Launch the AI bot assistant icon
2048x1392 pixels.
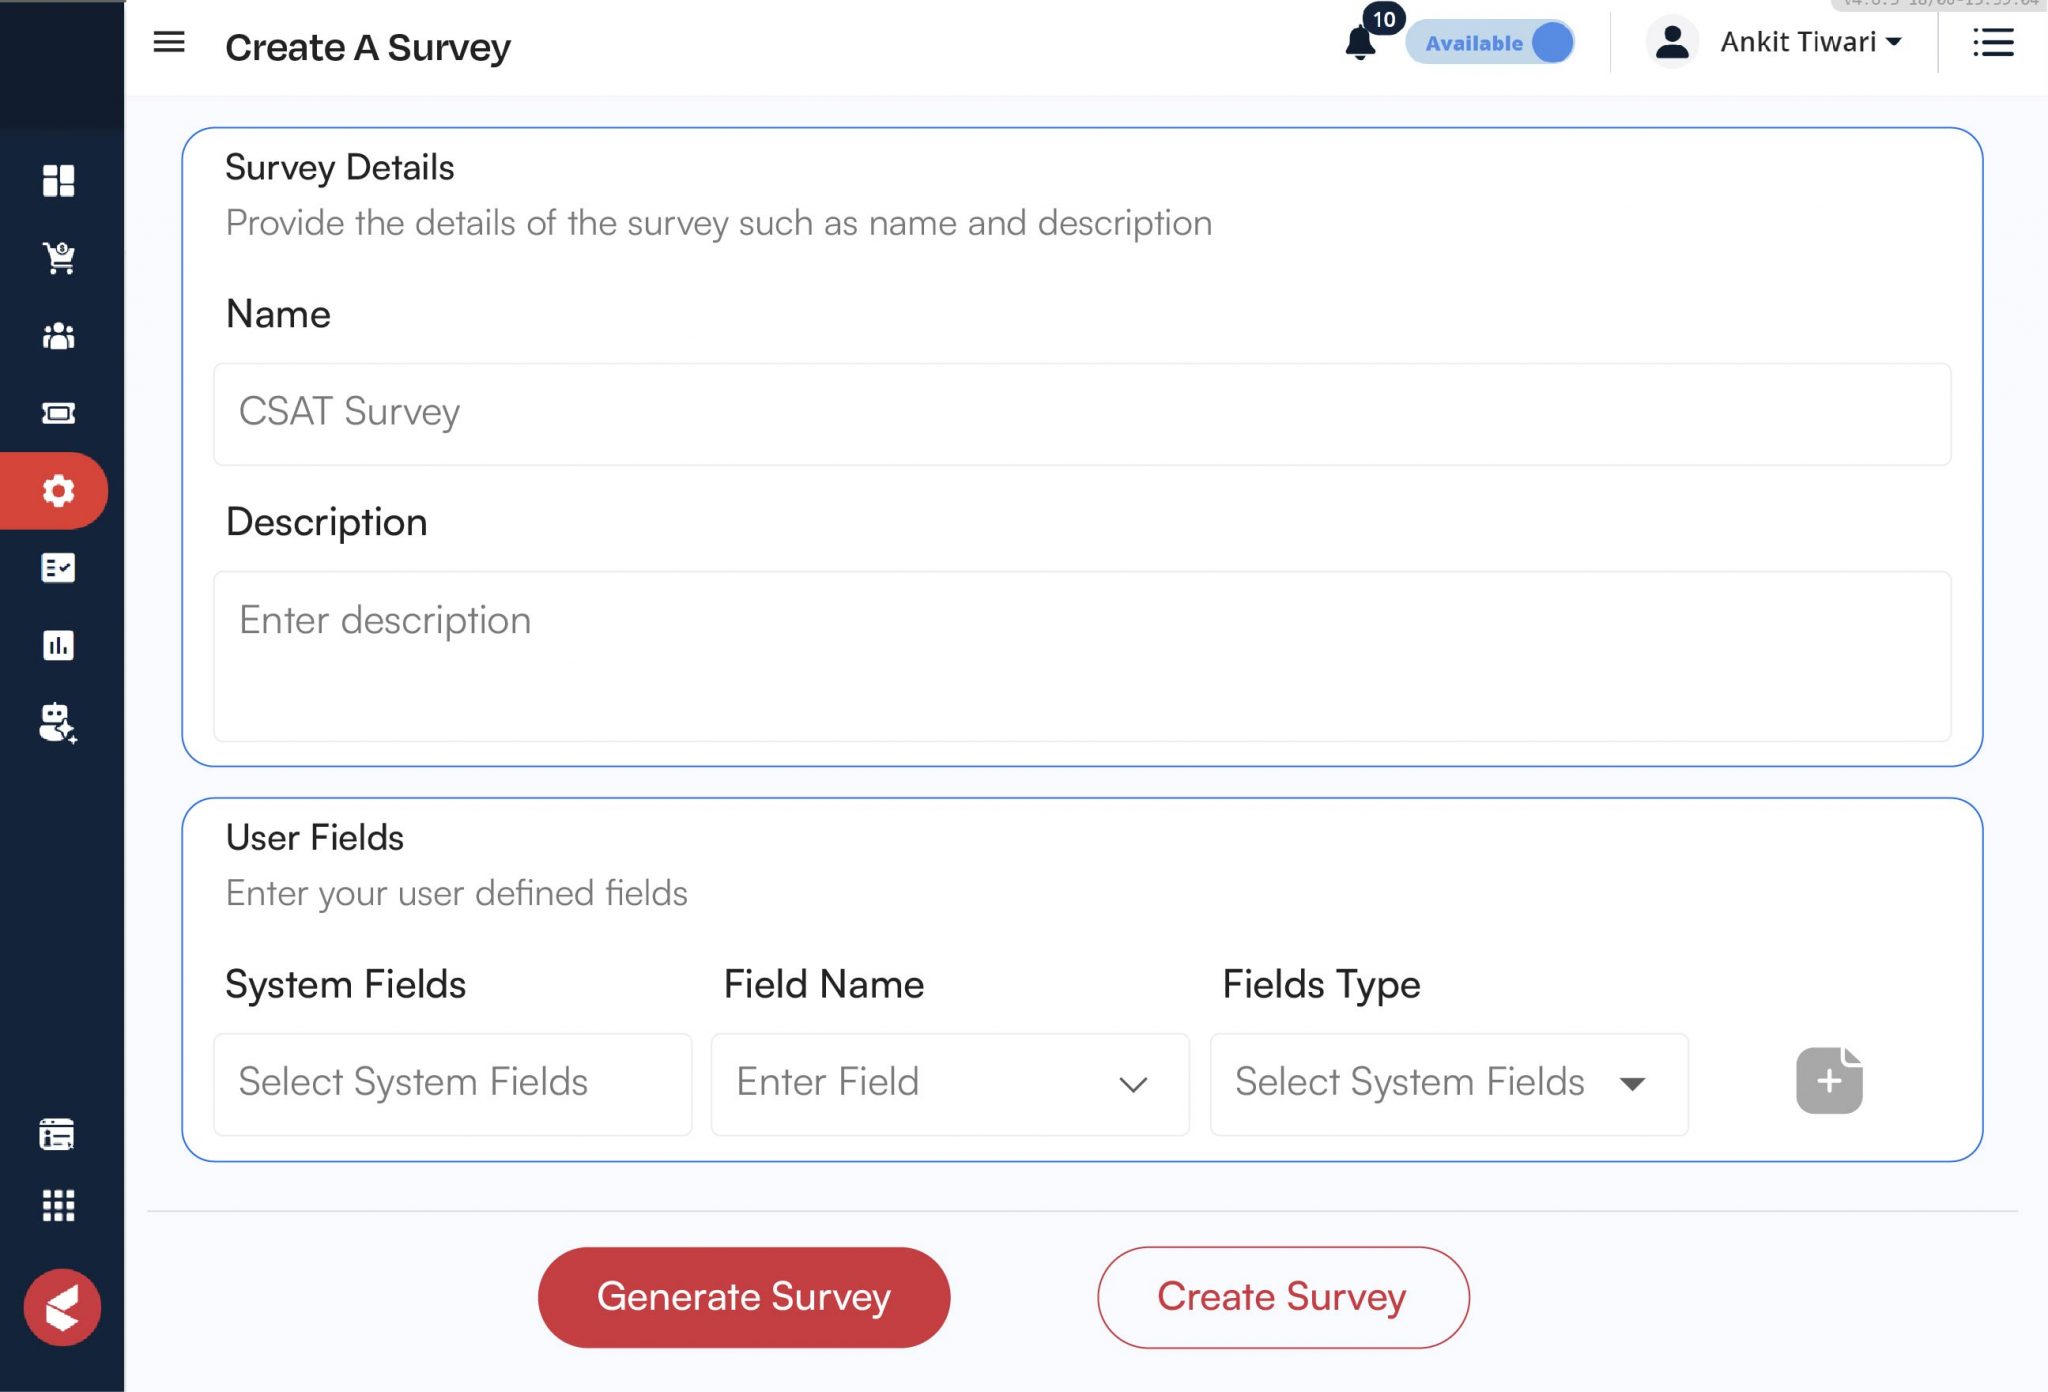pyautogui.click(x=60, y=724)
